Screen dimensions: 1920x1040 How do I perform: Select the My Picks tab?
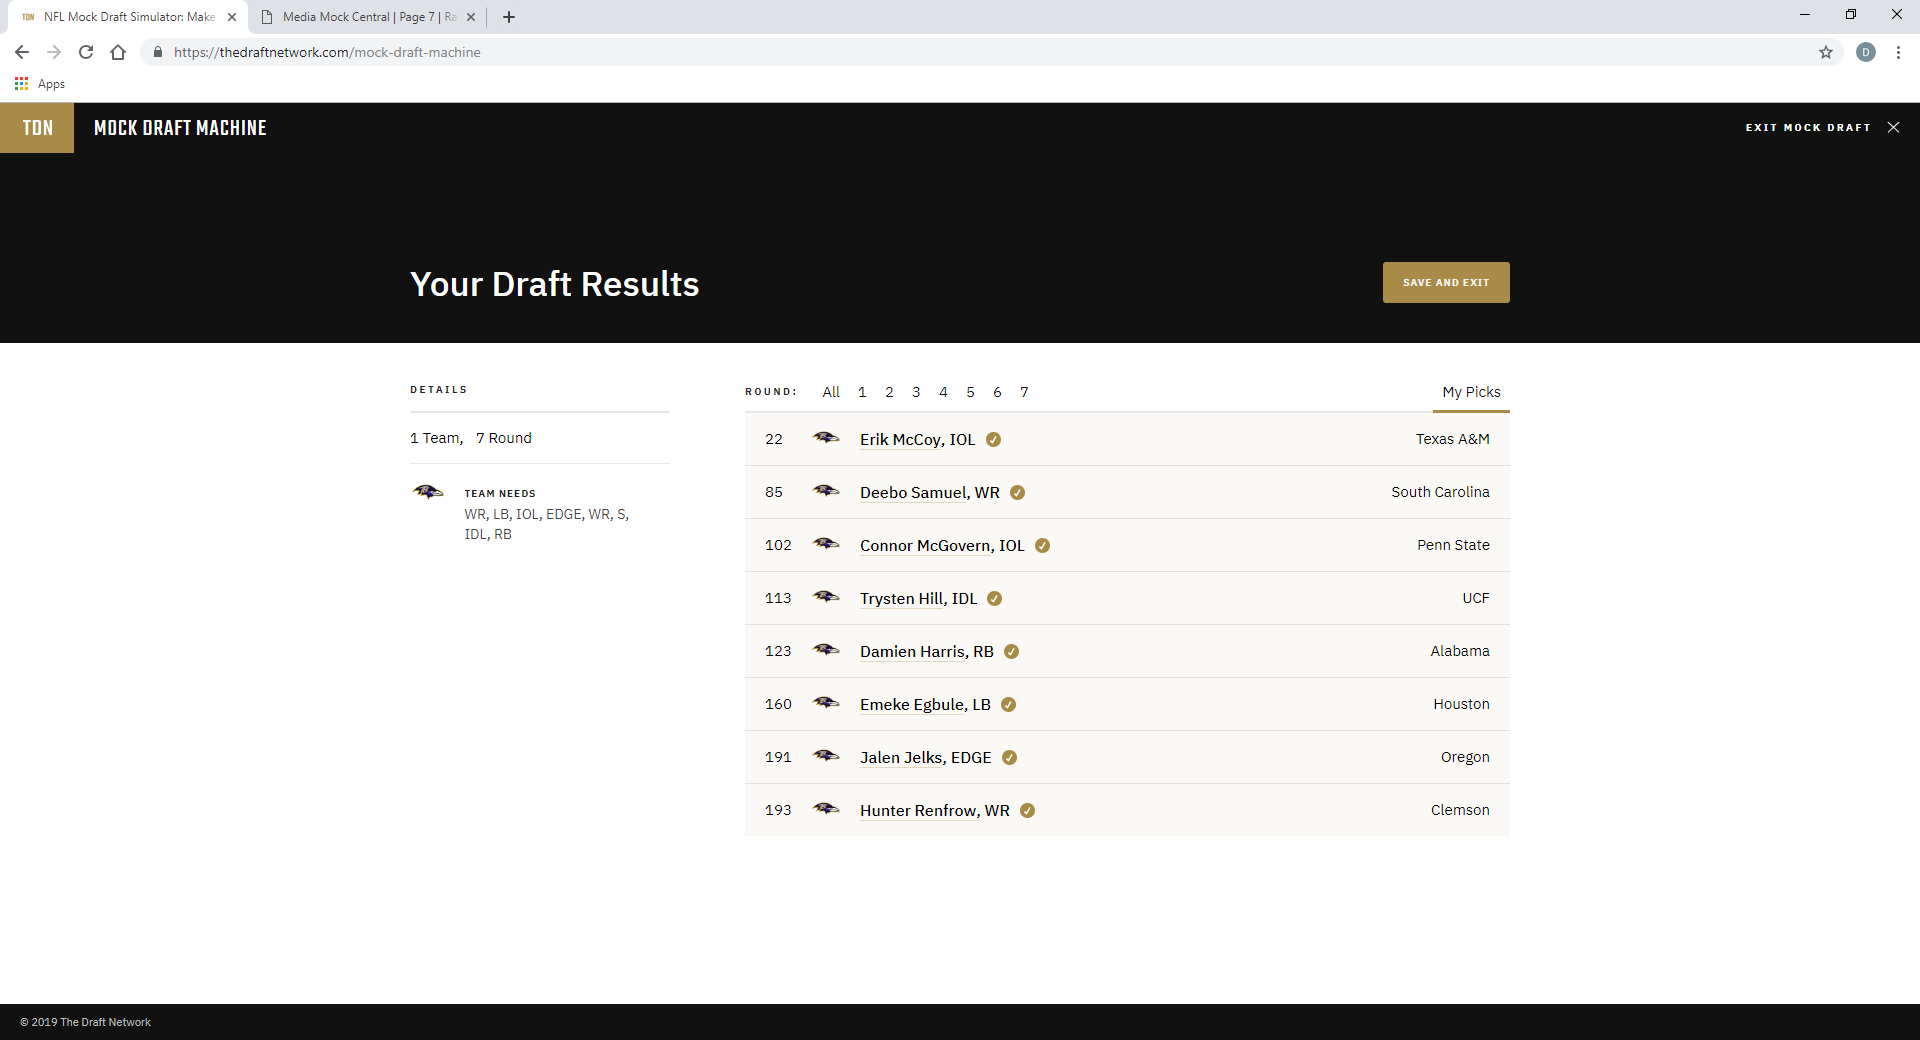click(x=1471, y=392)
